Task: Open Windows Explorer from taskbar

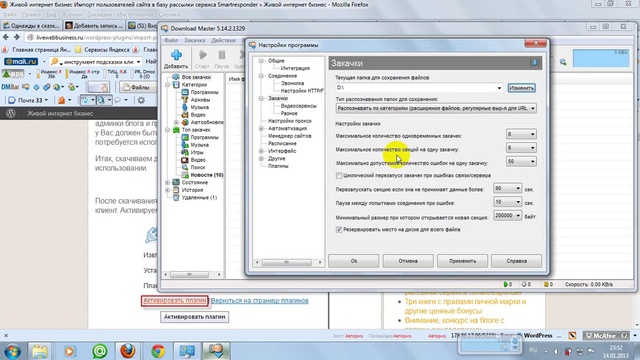Action: click(40, 351)
